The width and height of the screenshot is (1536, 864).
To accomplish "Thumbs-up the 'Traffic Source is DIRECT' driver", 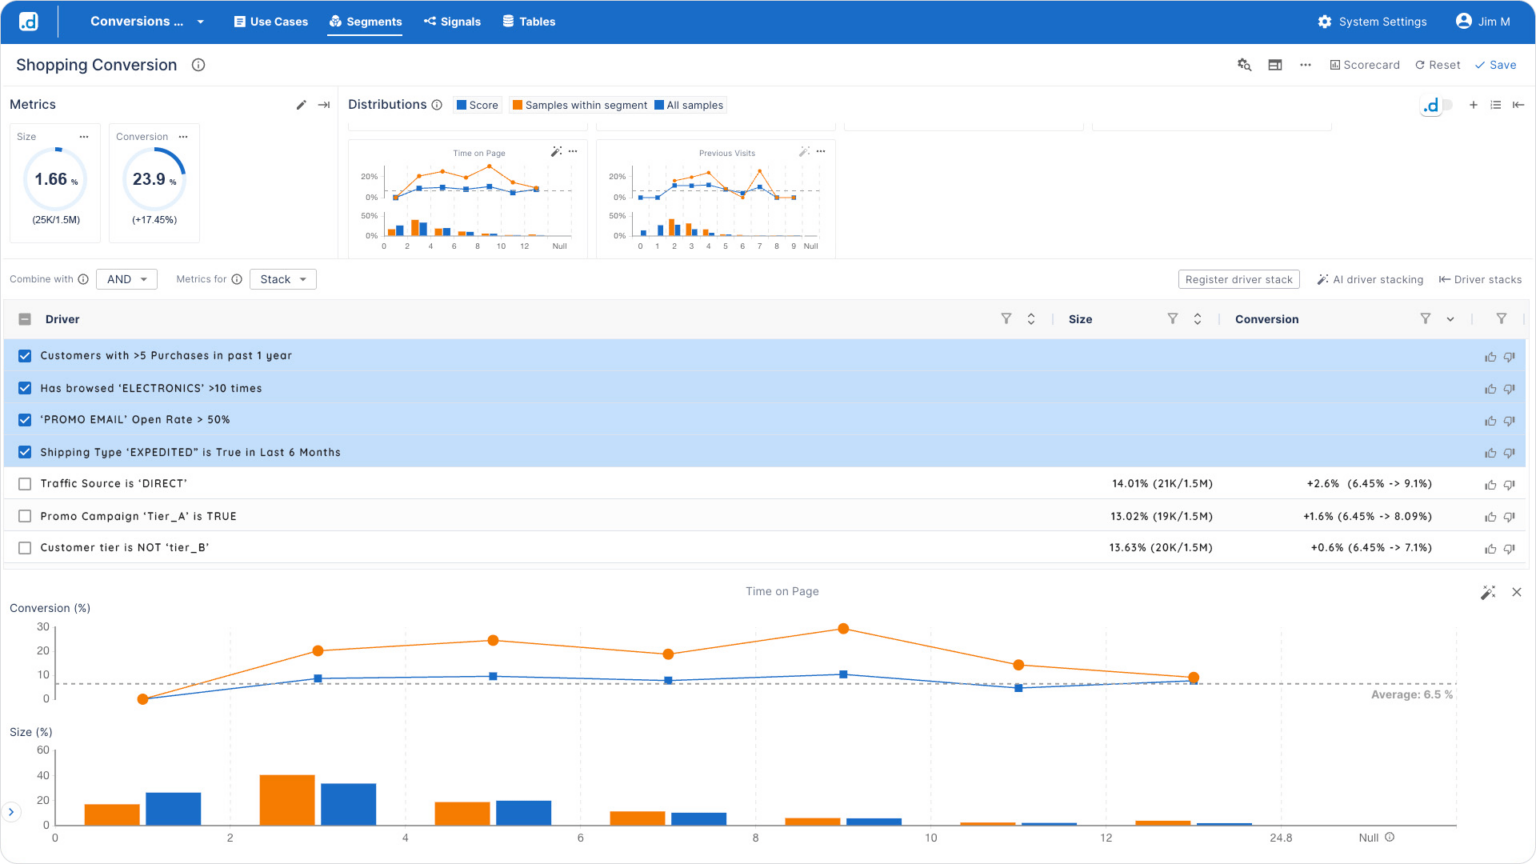I will [1489, 484].
